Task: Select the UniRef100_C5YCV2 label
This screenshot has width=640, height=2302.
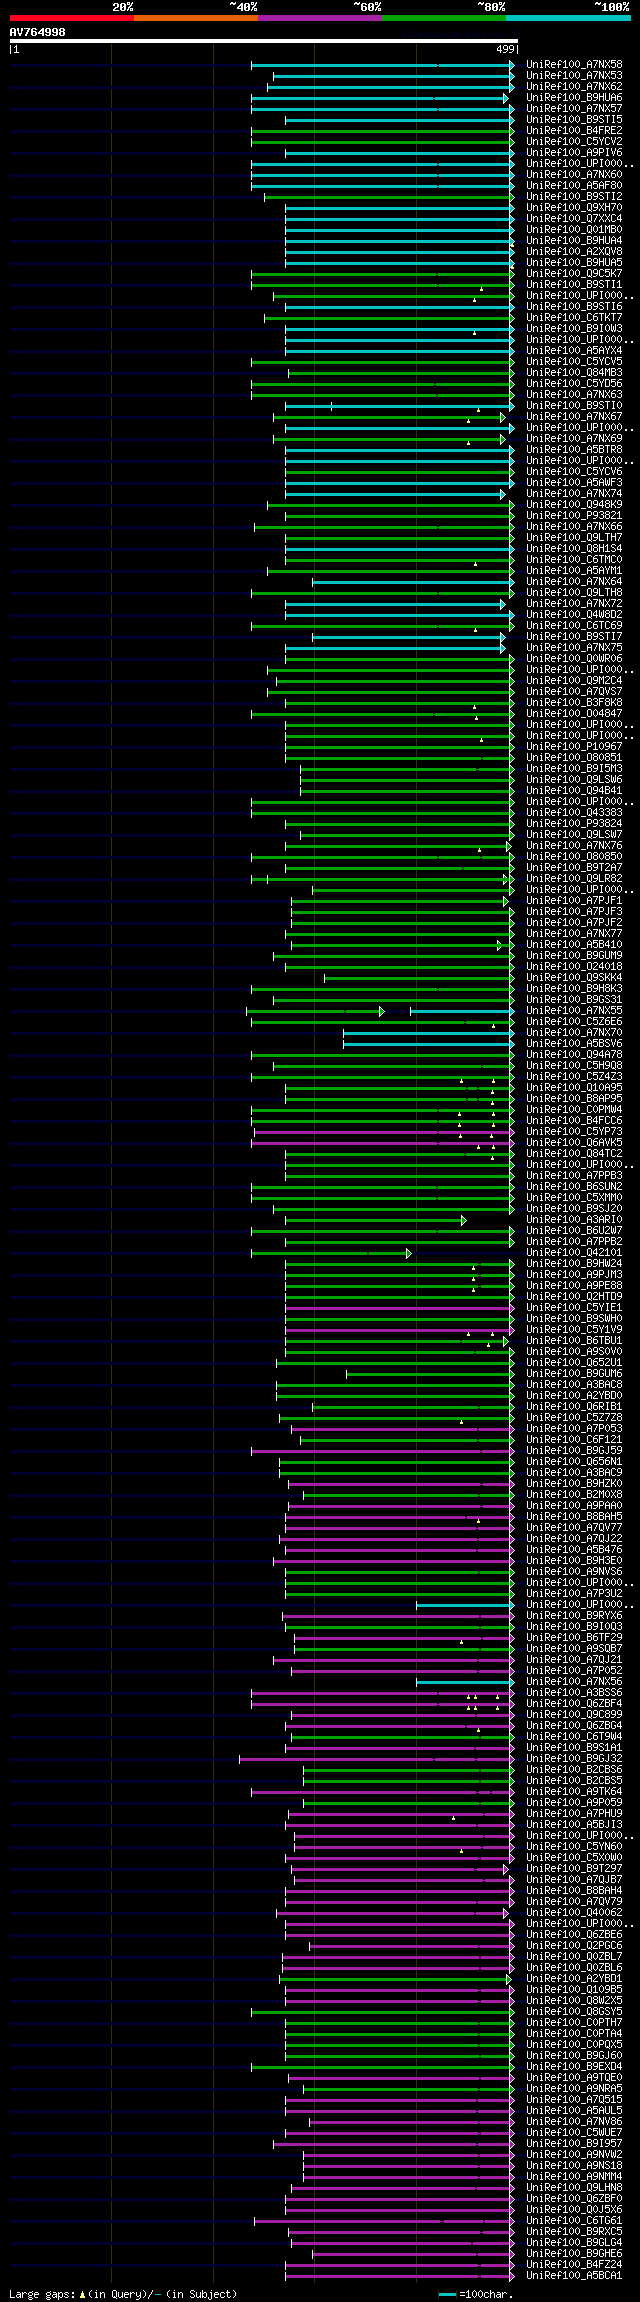Action: click(x=574, y=142)
